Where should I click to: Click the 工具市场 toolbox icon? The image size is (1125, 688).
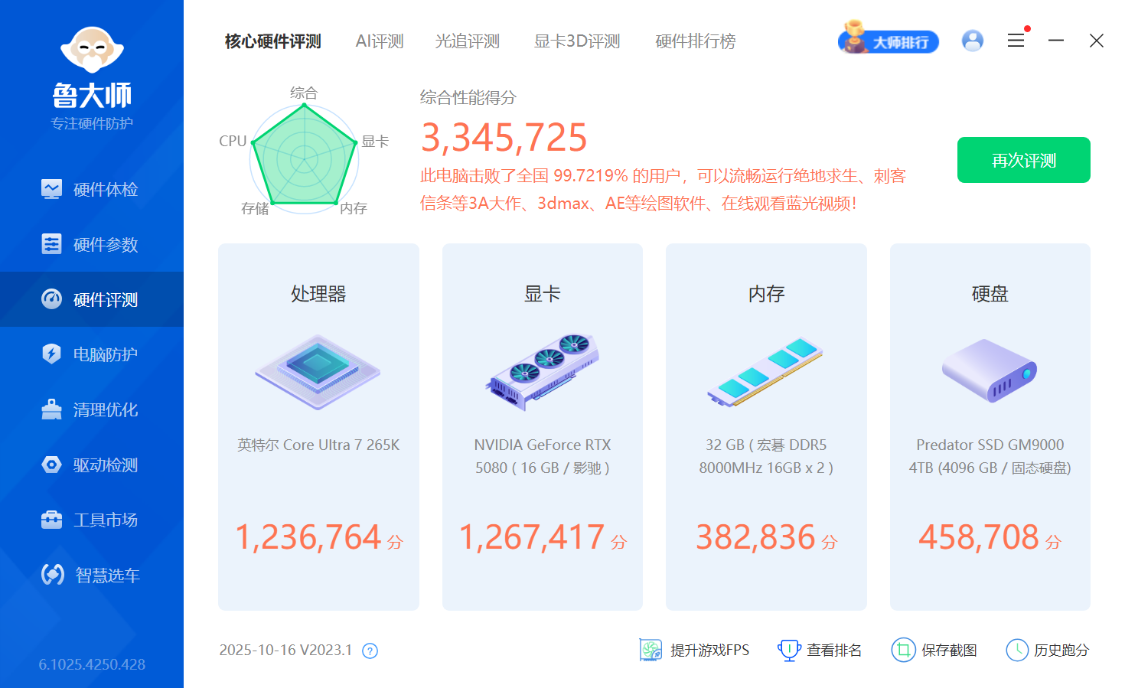(52, 519)
